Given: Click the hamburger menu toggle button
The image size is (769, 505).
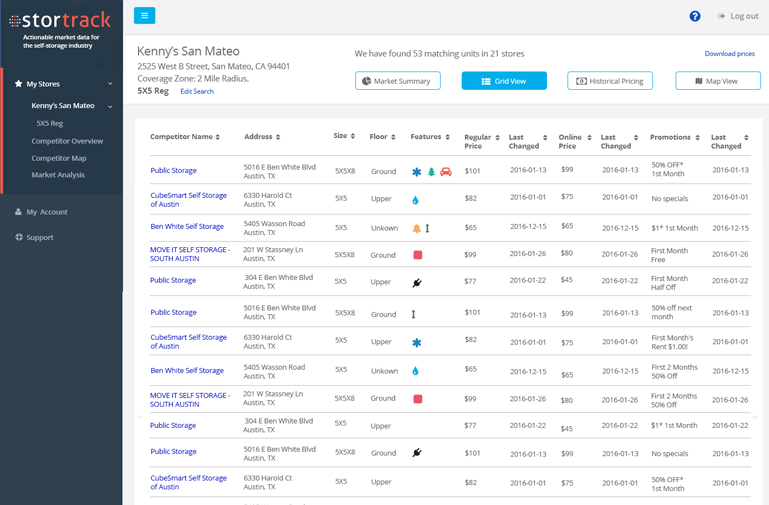Looking at the screenshot, I should click(x=144, y=15).
